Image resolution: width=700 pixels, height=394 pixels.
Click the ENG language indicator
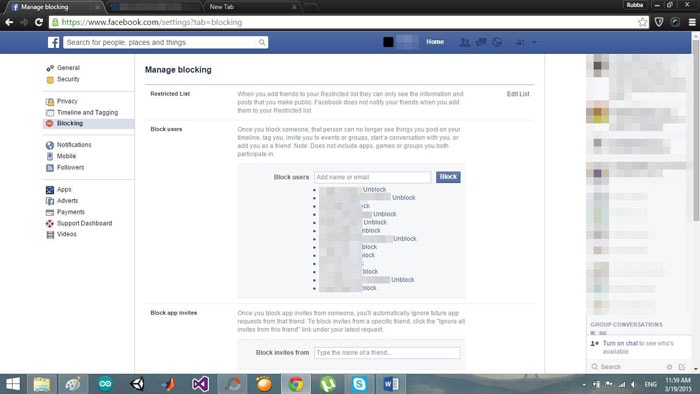(650, 384)
